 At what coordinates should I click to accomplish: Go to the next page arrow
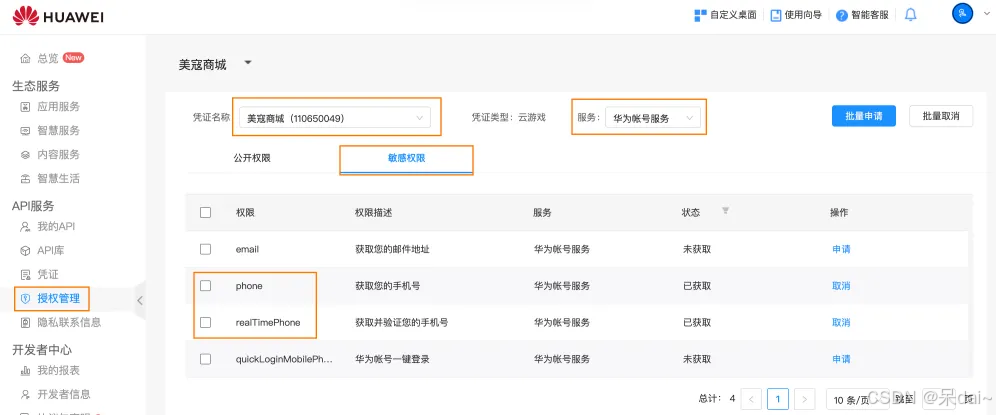click(805, 399)
